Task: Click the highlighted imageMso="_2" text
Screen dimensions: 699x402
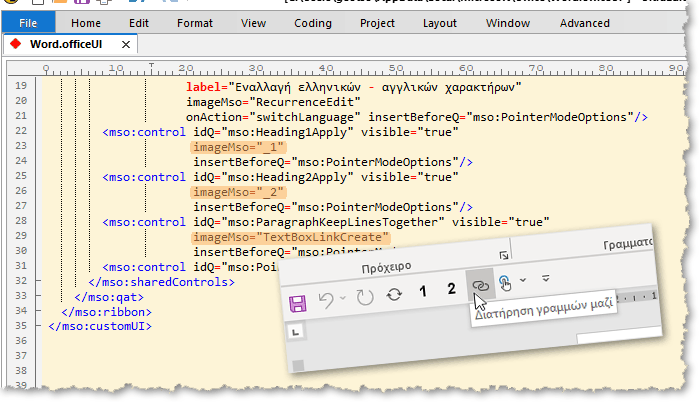Action: (x=238, y=192)
